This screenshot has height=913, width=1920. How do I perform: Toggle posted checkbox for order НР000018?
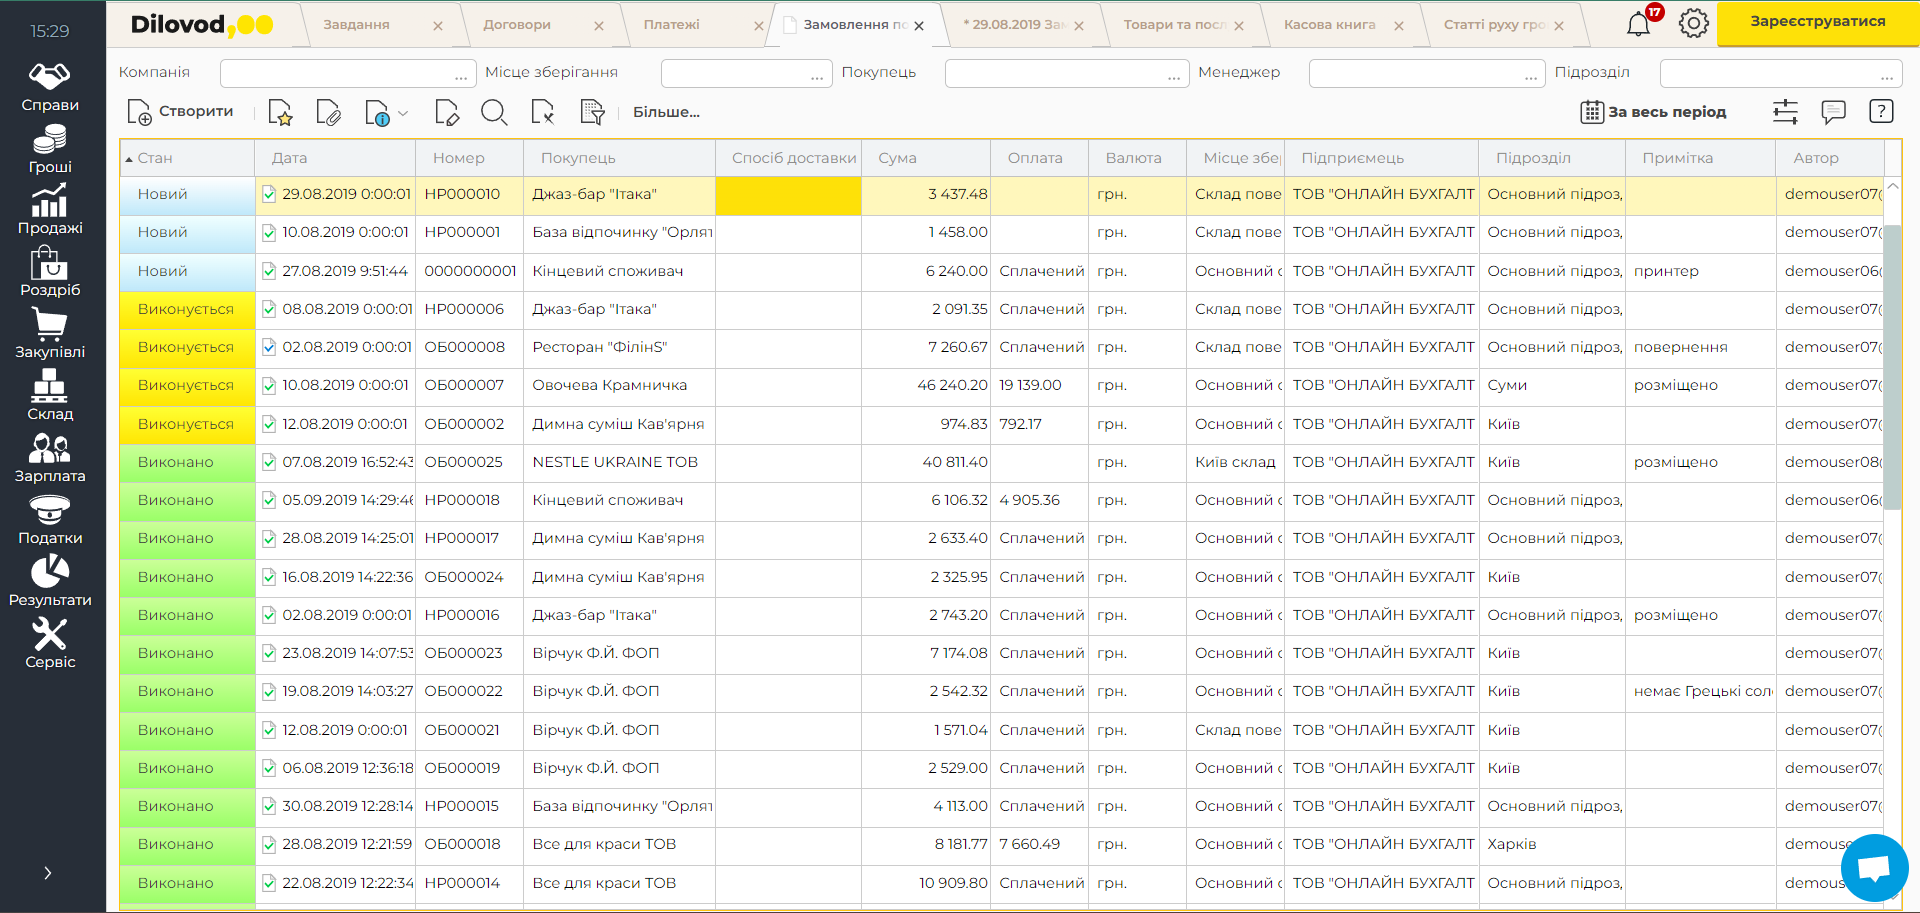[269, 500]
